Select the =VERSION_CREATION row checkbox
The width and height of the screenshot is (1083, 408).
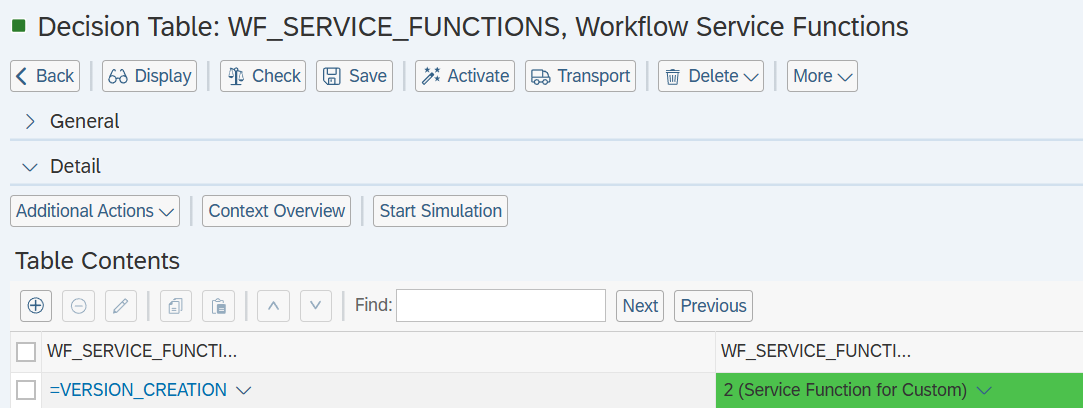point(26,390)
